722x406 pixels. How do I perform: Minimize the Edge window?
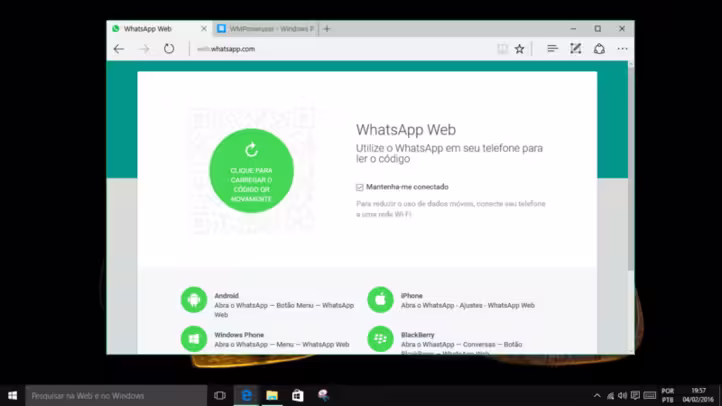pyautogui.click(x=573, y=29)
